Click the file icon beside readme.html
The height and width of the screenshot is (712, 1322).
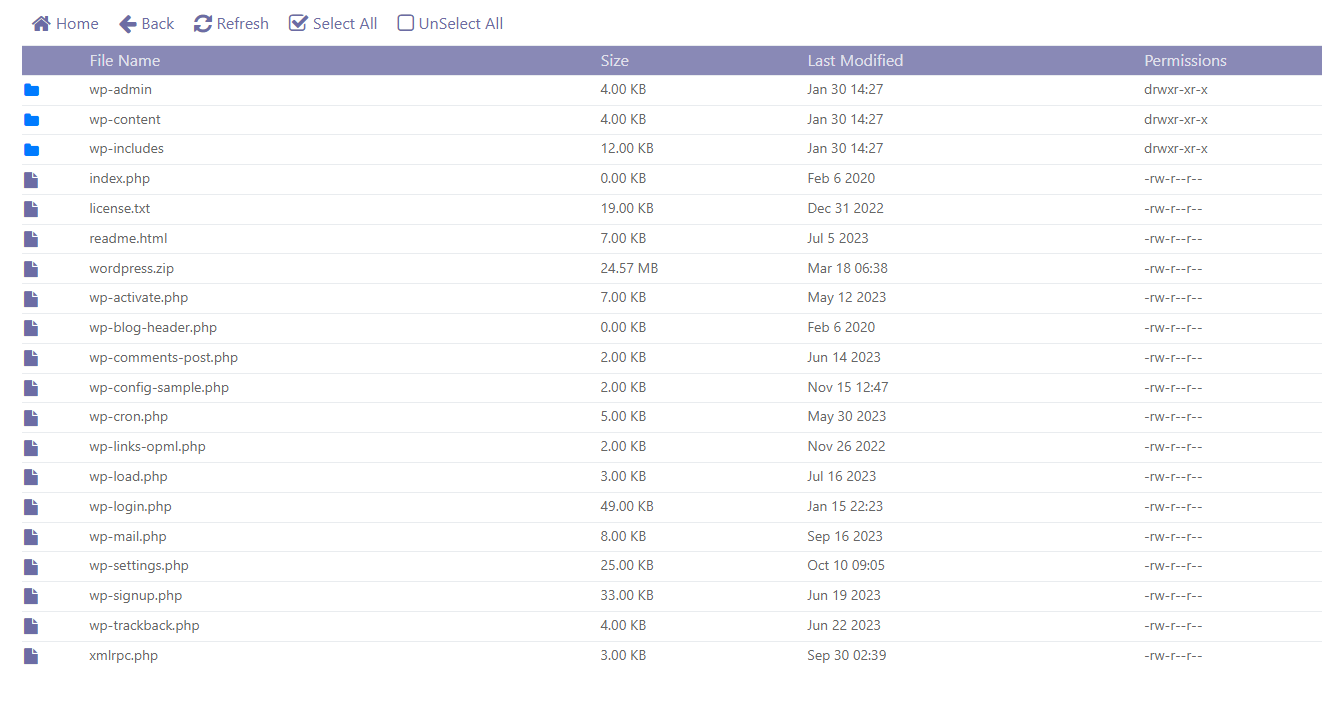tap(31, 239)
